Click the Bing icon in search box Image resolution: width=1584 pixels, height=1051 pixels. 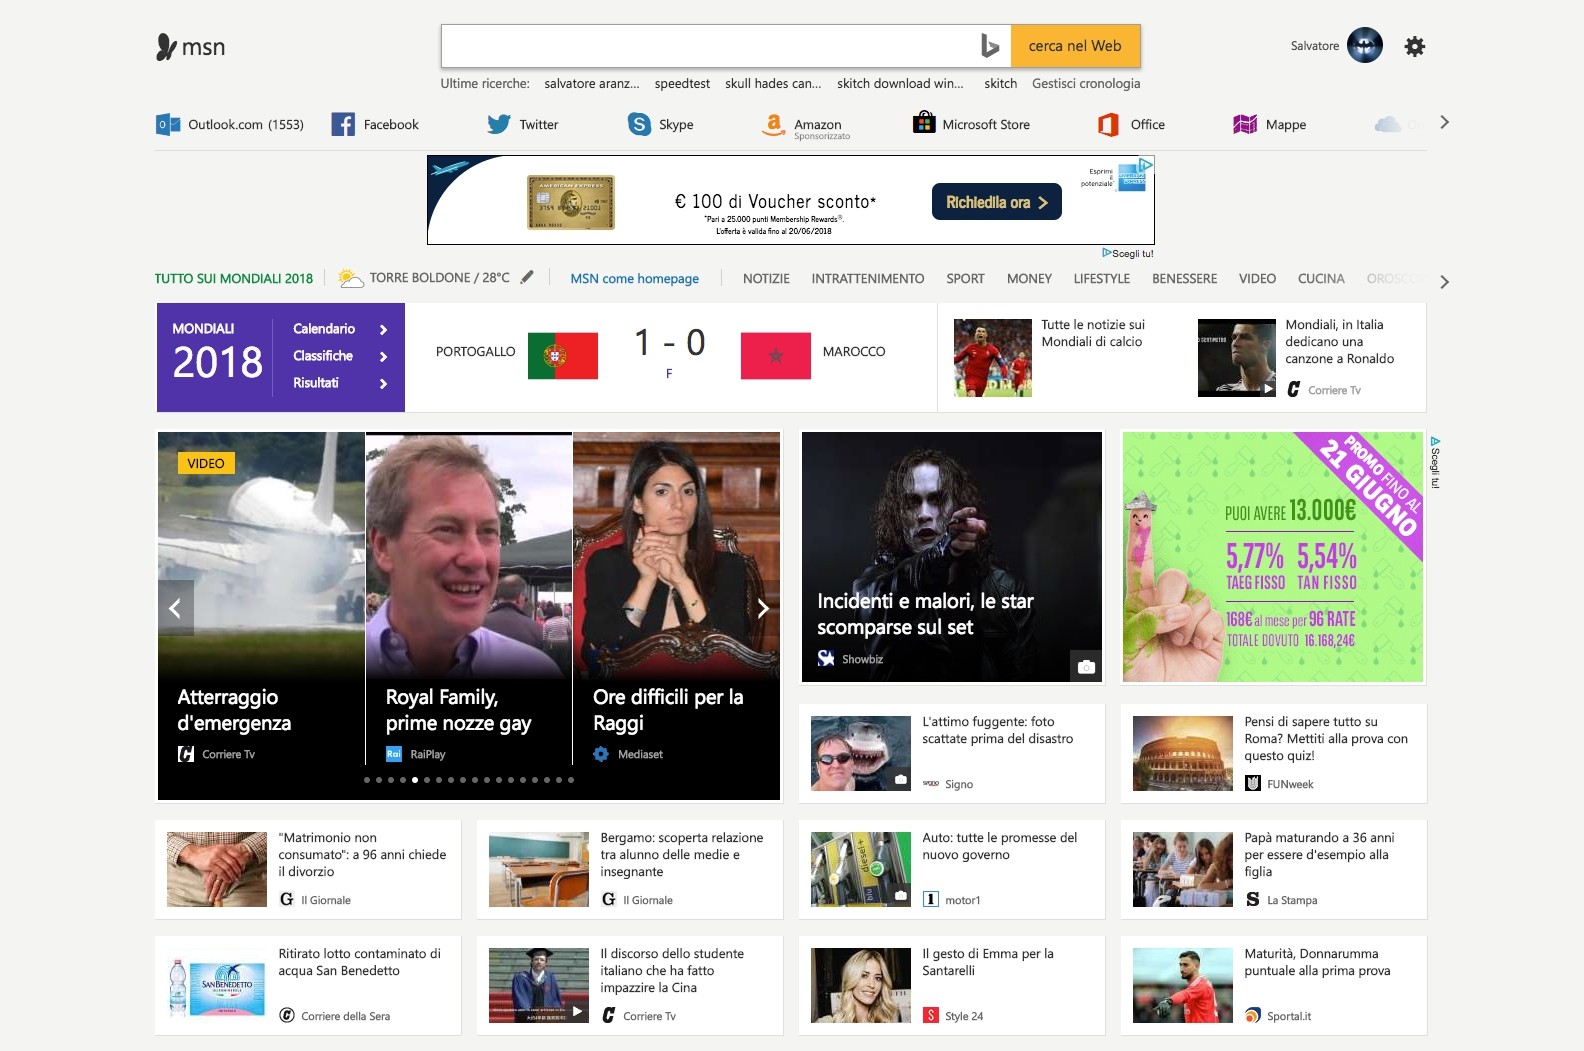click(x=990, y=46)
